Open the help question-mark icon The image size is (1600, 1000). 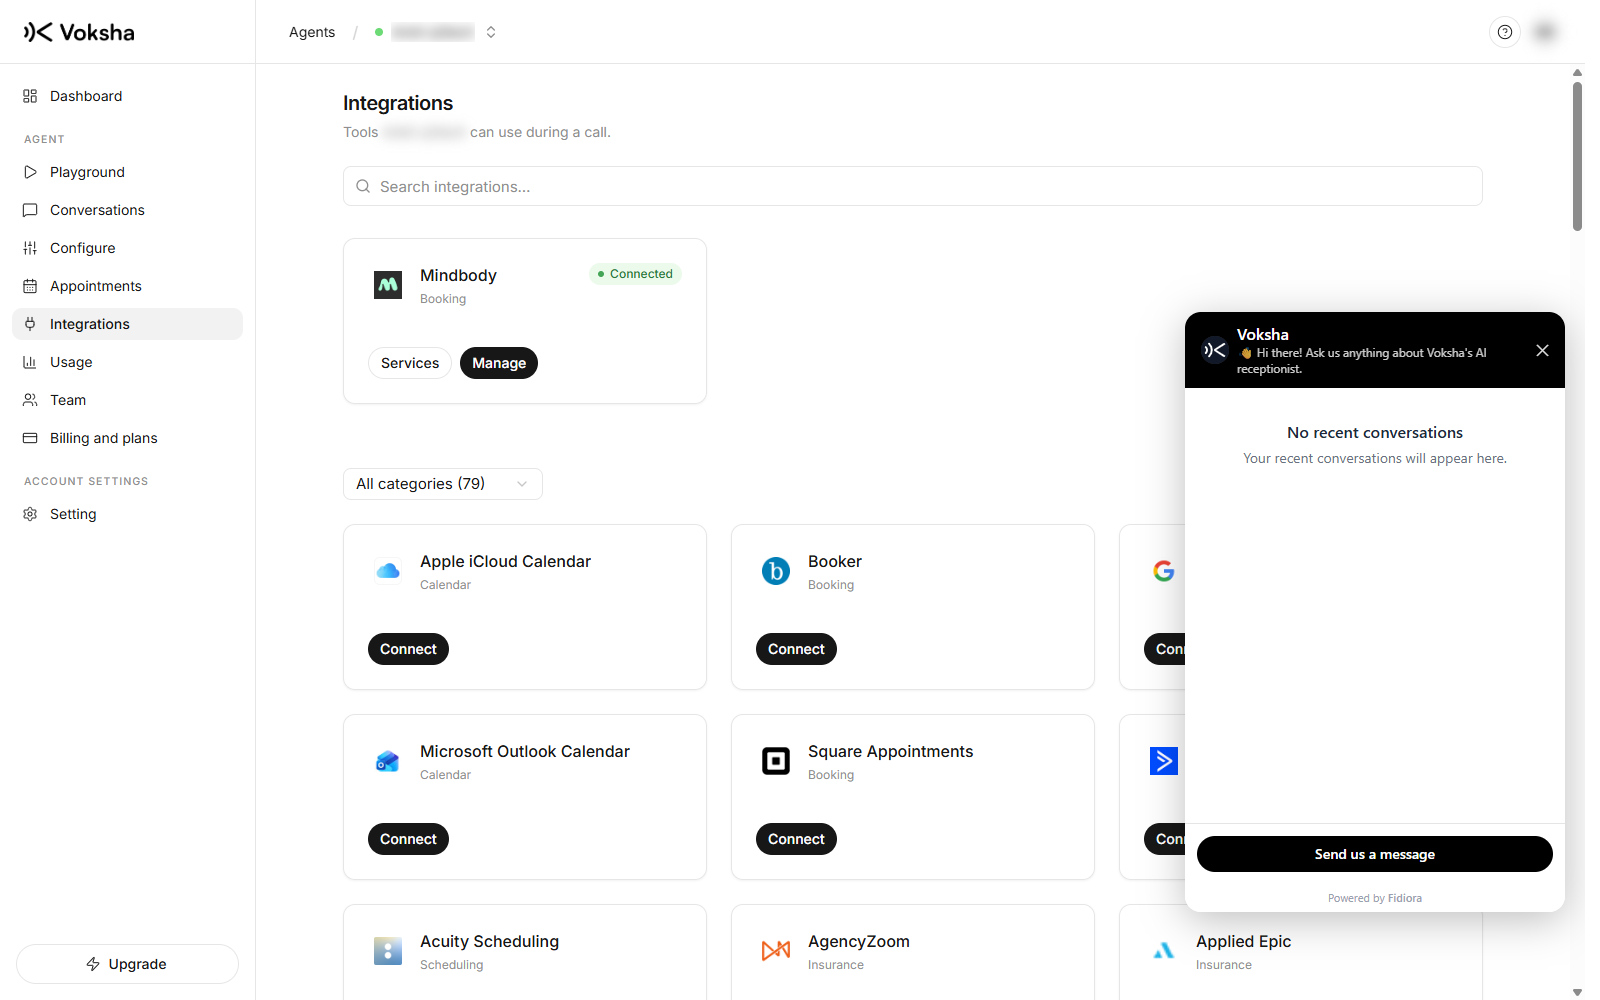coord(1505,32)
